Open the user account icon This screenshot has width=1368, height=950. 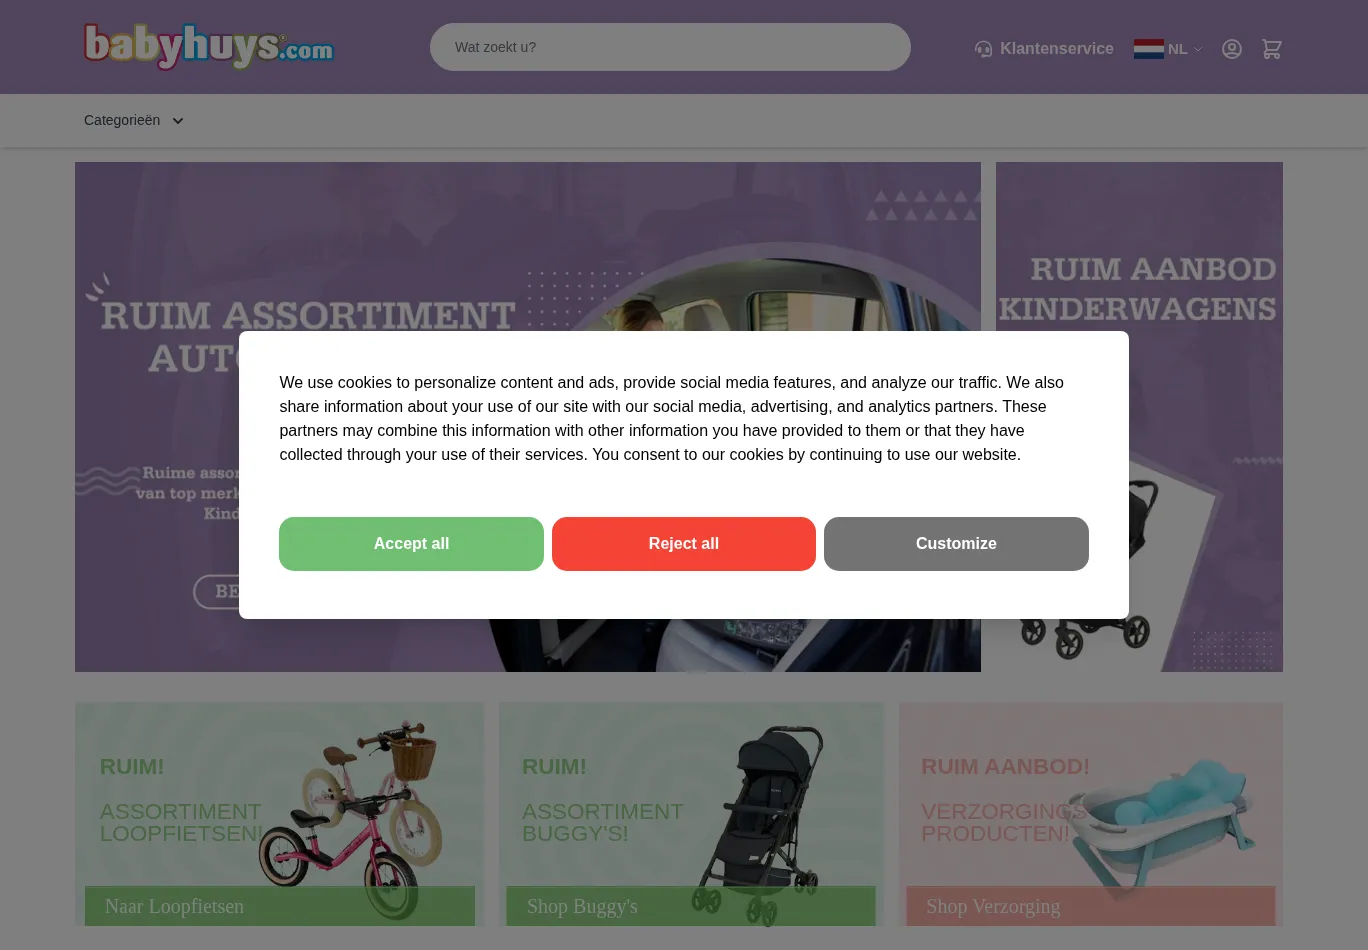coord(1232,49)
